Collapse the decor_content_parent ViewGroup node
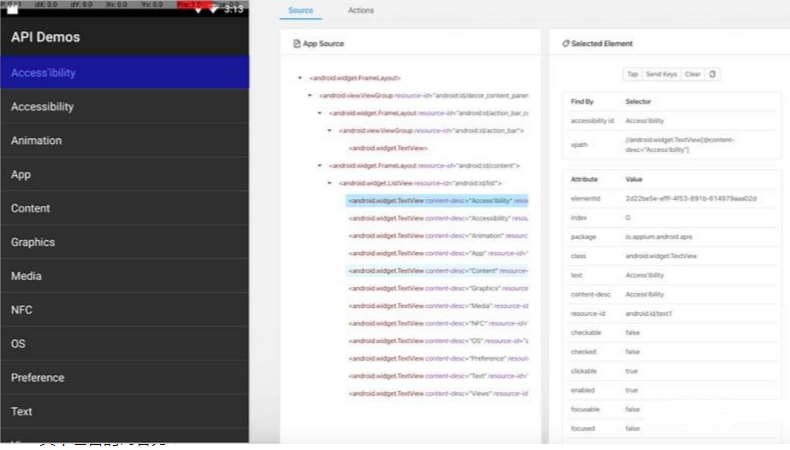 (x=310, y=96)
